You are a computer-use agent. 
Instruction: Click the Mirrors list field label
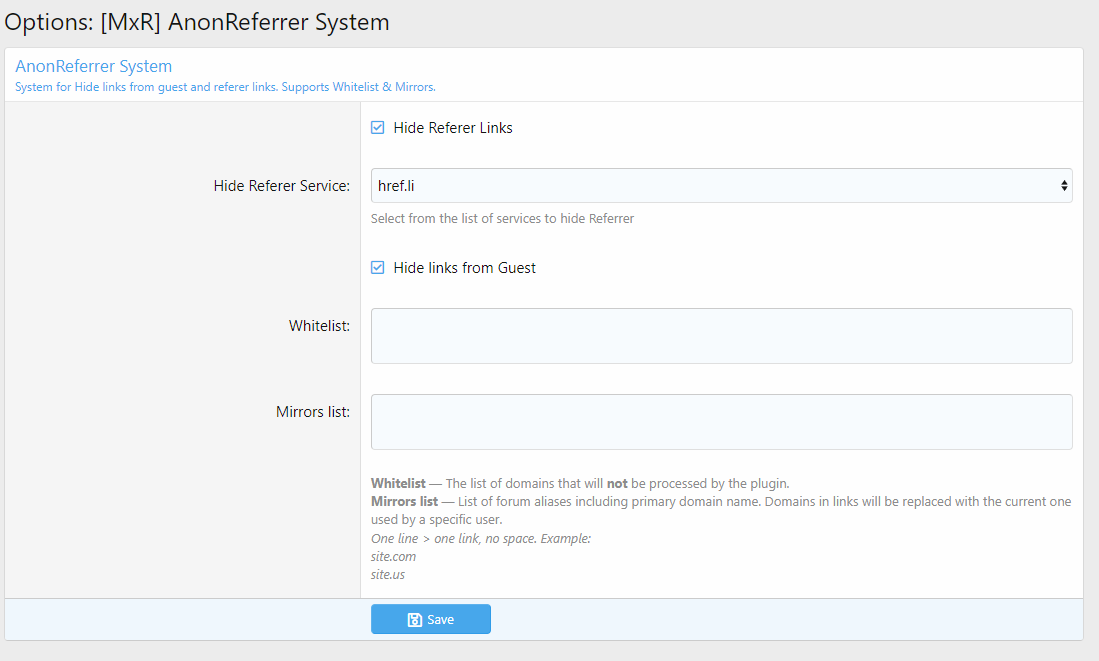pyautogui.click(x=313, y=411)
